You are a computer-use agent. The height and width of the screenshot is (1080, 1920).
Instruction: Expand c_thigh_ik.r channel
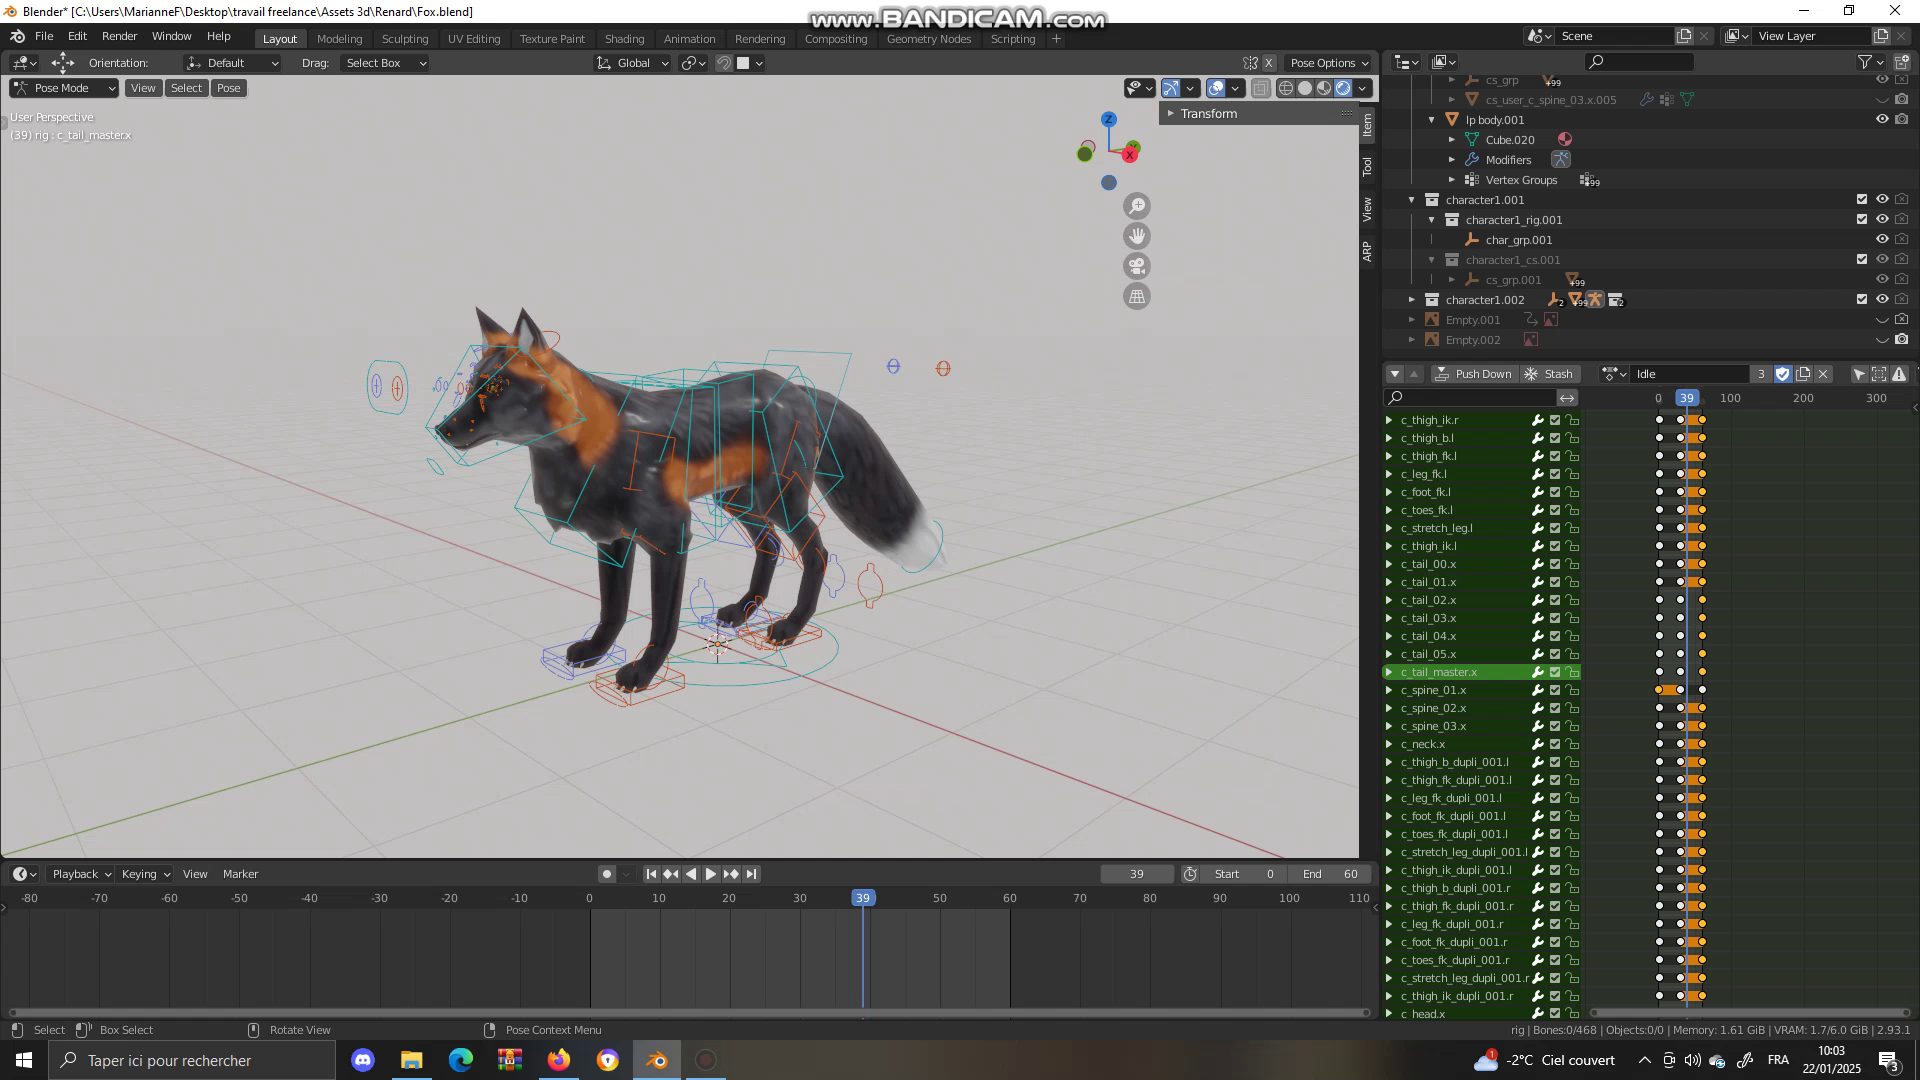[1389, 420]
